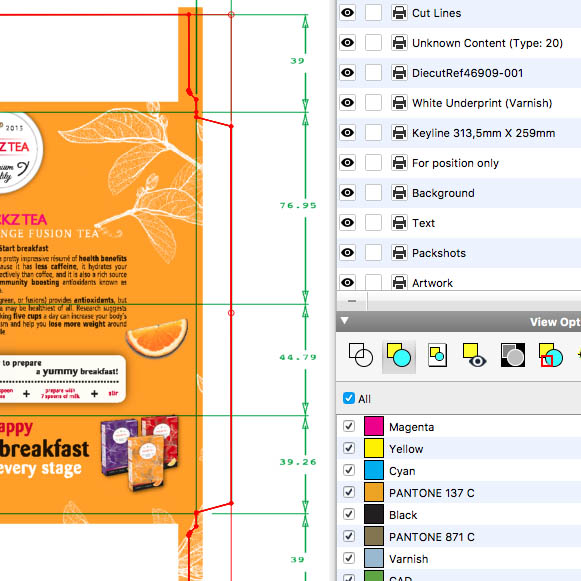This screenshot has width=581, height=581.
Task: Click the 39.26 dimension label
Action: (x=298, y=462)
